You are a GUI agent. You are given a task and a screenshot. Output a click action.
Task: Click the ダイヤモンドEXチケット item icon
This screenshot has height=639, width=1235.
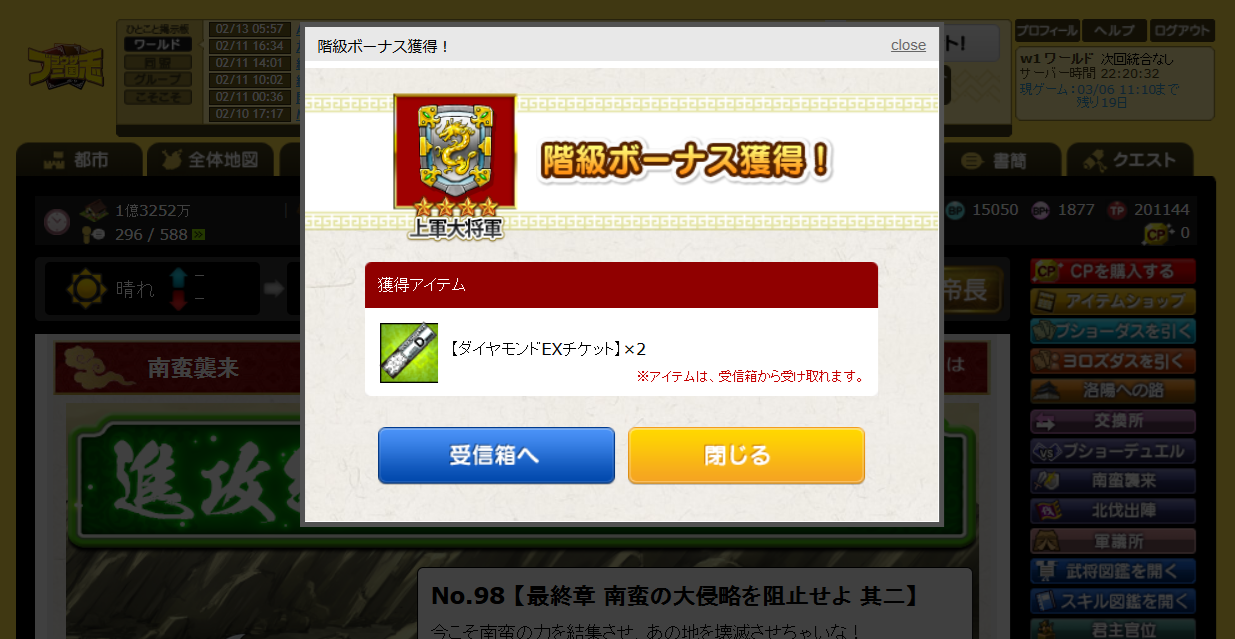pyautogui.click(x=409, y=353)
